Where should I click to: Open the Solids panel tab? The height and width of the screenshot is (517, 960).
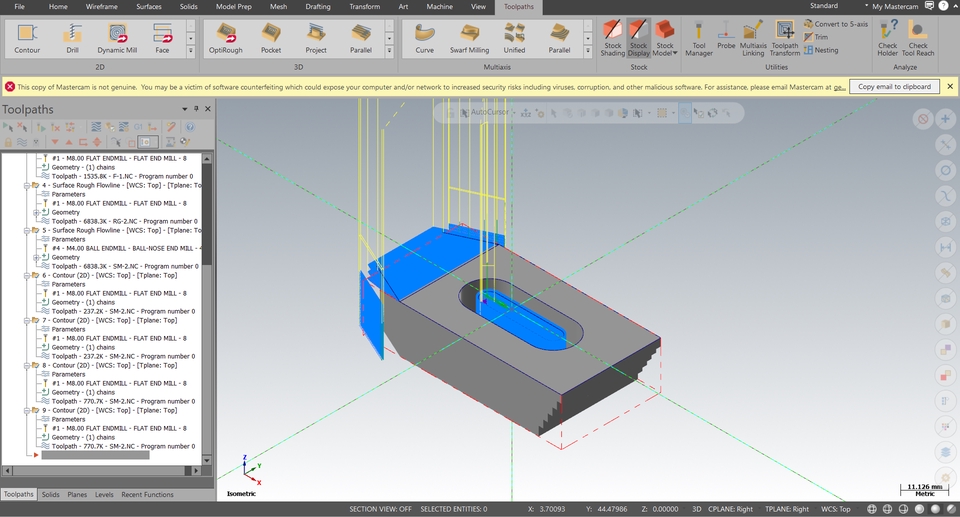[x=51, y=494]
